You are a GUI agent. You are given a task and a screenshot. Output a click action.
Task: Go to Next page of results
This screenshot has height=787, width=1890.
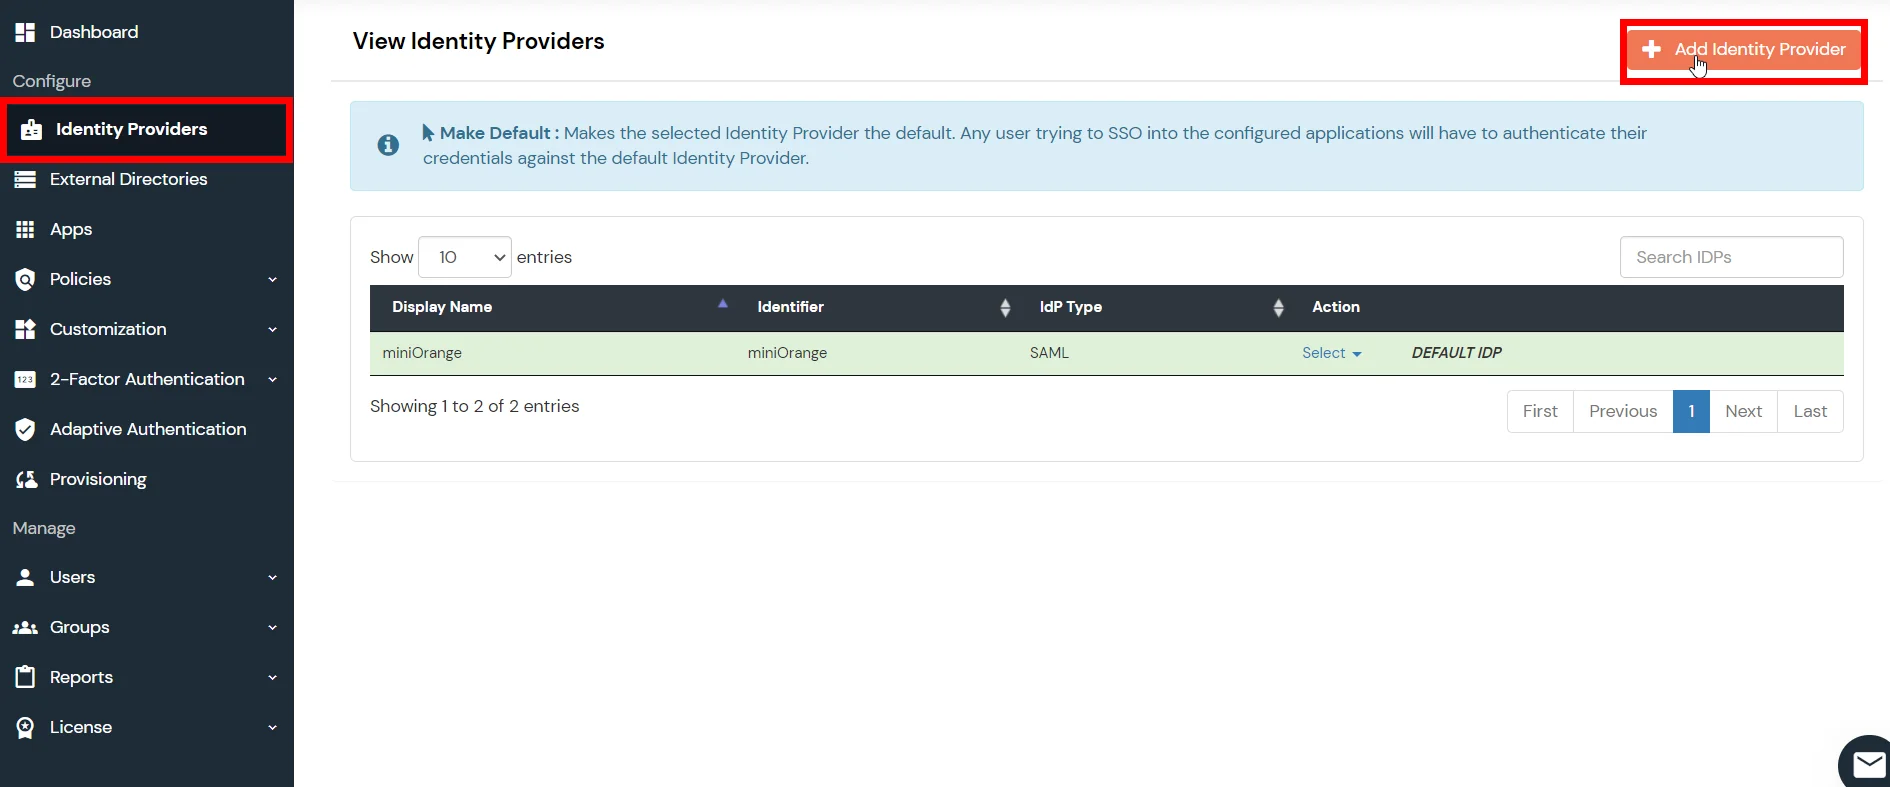point(1743,411)
